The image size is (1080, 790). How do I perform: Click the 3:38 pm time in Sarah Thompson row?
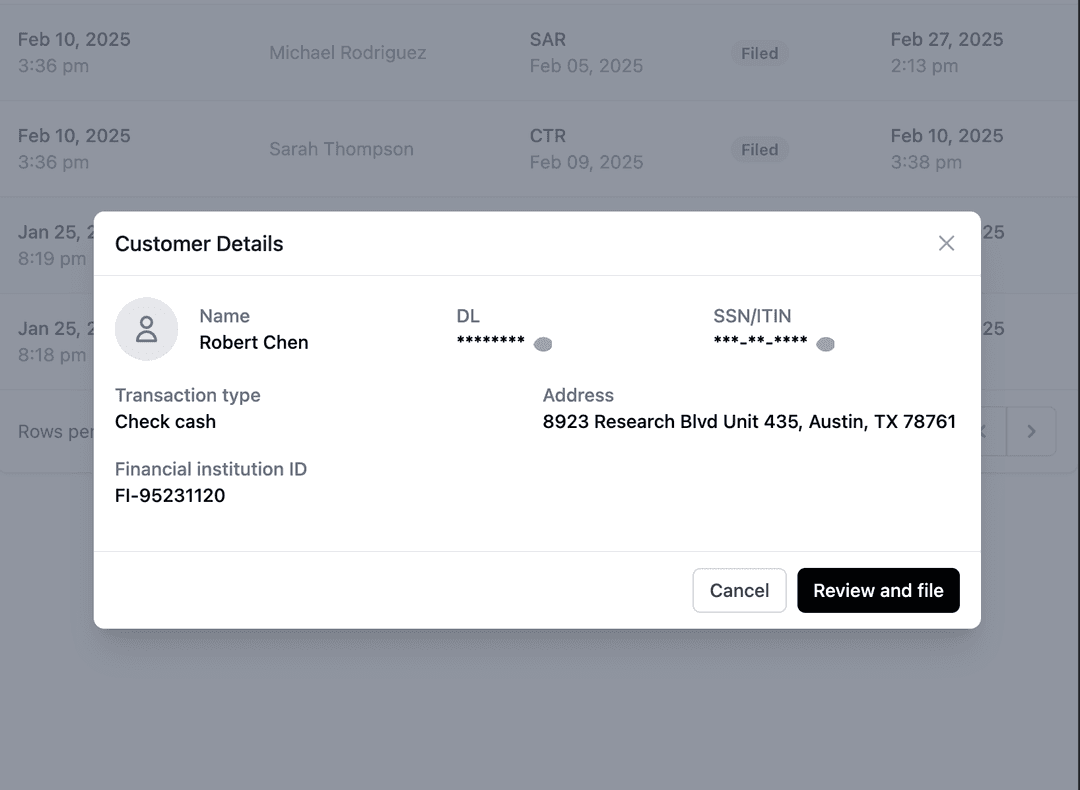tap(926, 162)
